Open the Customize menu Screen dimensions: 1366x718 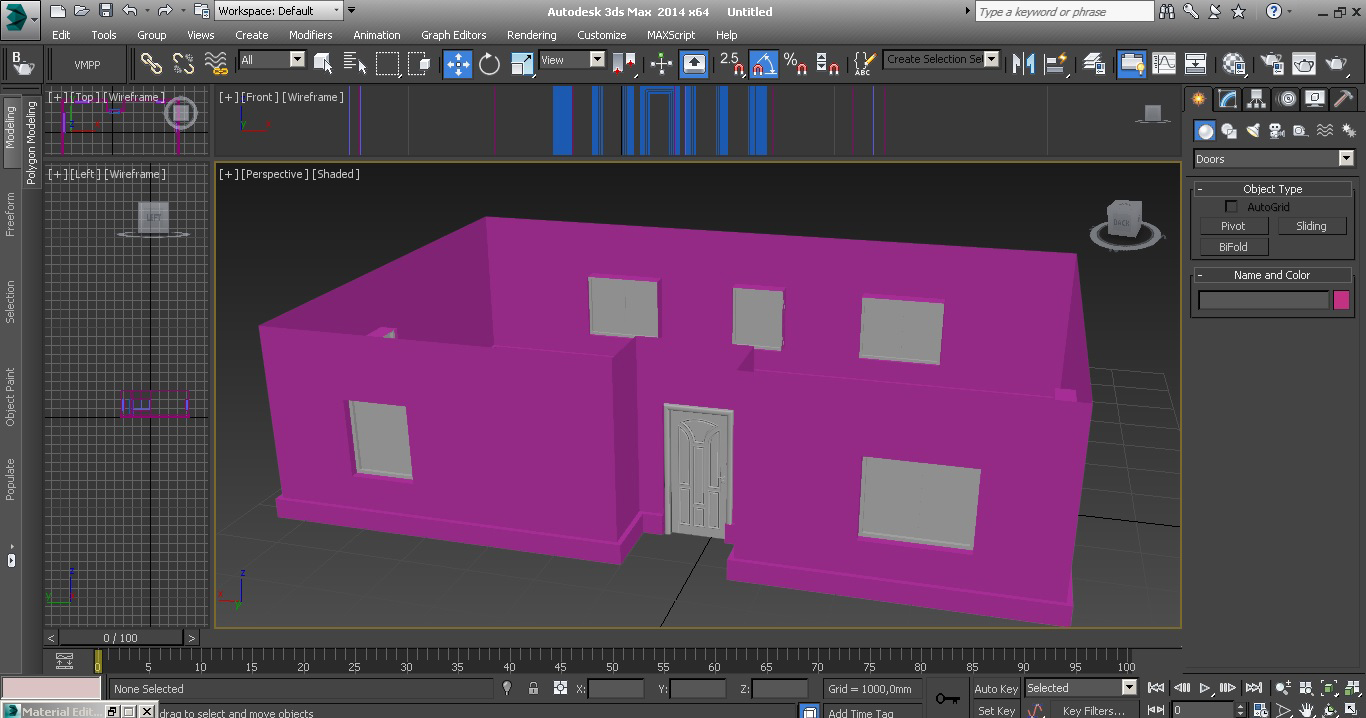[x=602, y=34]
